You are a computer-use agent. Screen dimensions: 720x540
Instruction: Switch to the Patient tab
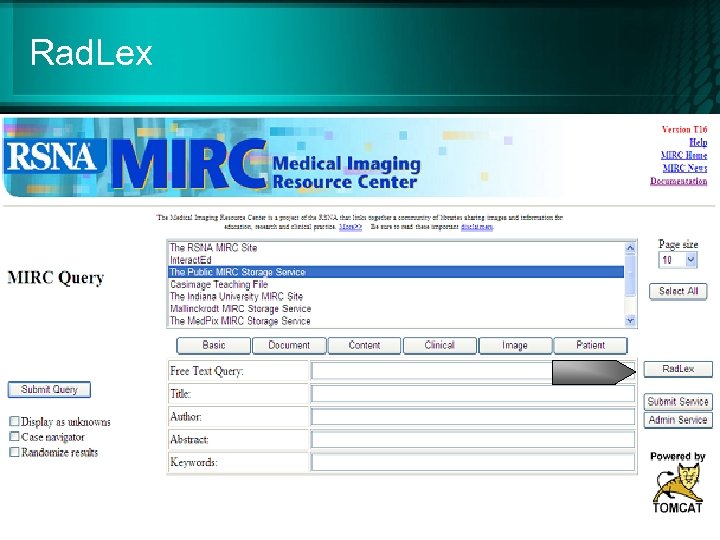coord(591,345)
